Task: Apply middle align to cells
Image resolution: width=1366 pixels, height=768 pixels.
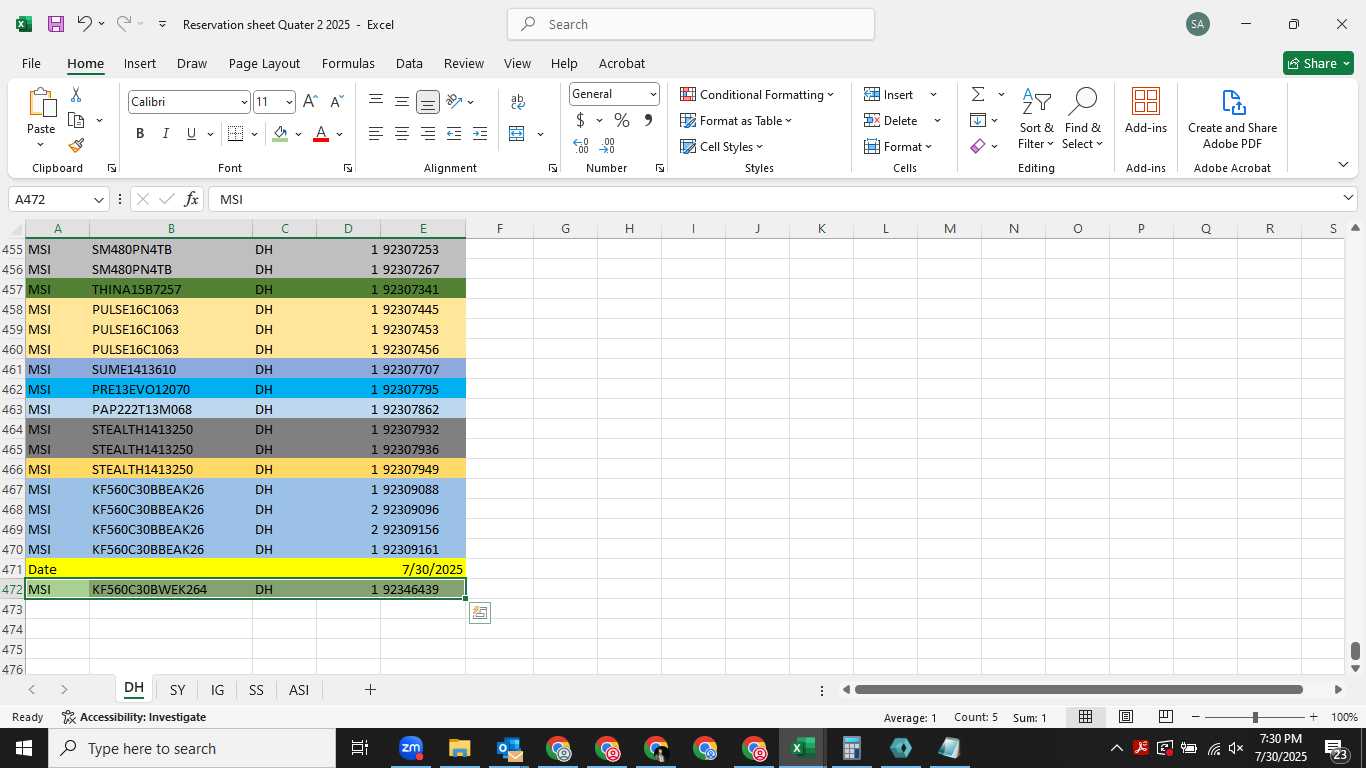Action: pos(401,101)
